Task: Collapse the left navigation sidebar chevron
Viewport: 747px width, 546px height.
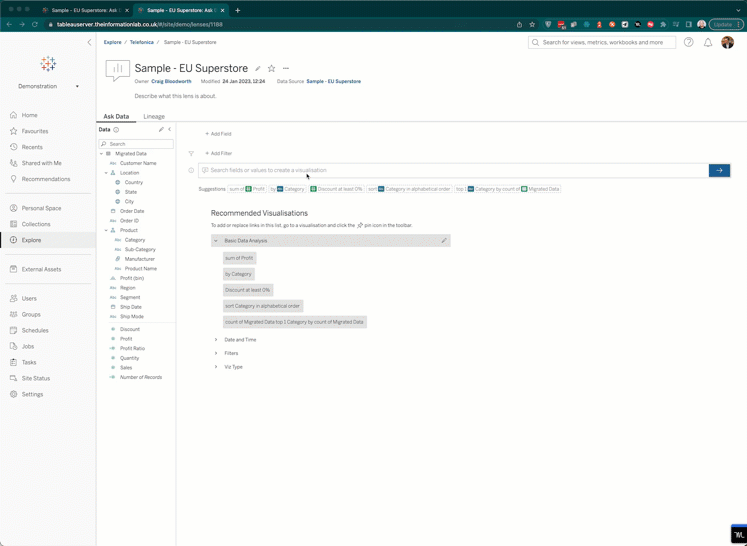Action: [x=89, y=42]
